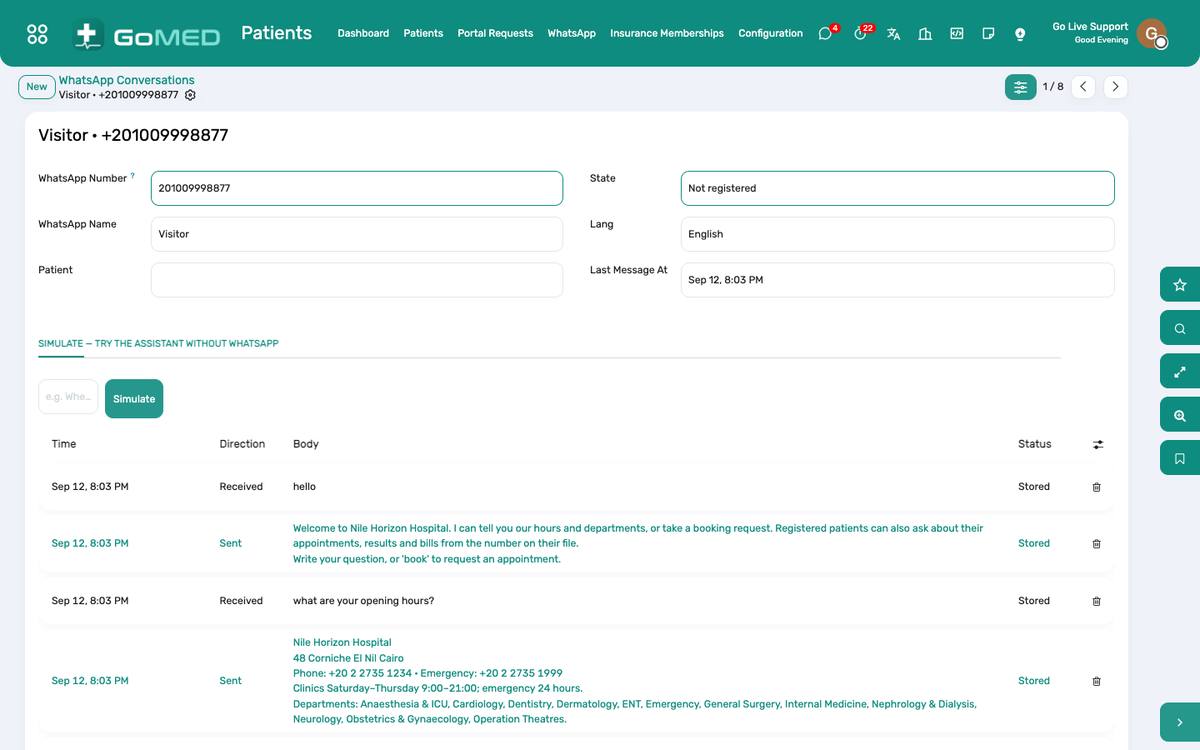Expand the right side arrow panel

[x=1180, y=722]
